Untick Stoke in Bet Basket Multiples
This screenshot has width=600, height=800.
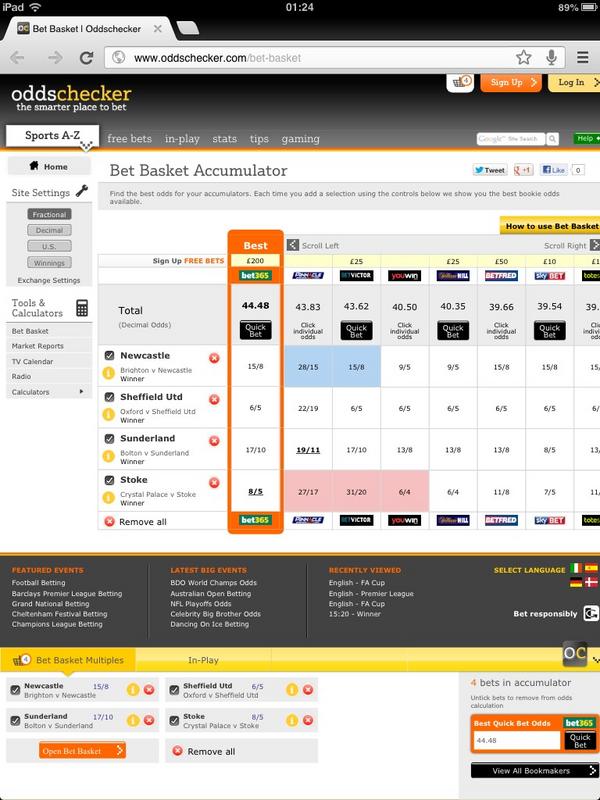pos(174,720)
